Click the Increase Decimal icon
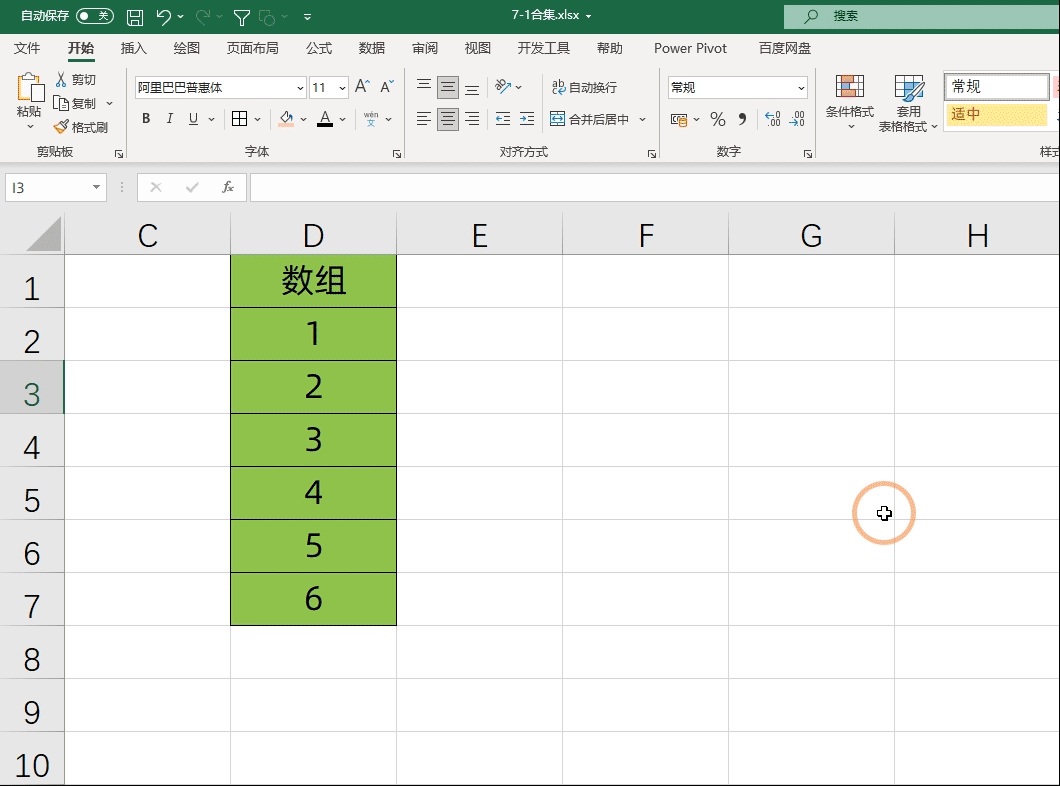 (x=771, y=119)
